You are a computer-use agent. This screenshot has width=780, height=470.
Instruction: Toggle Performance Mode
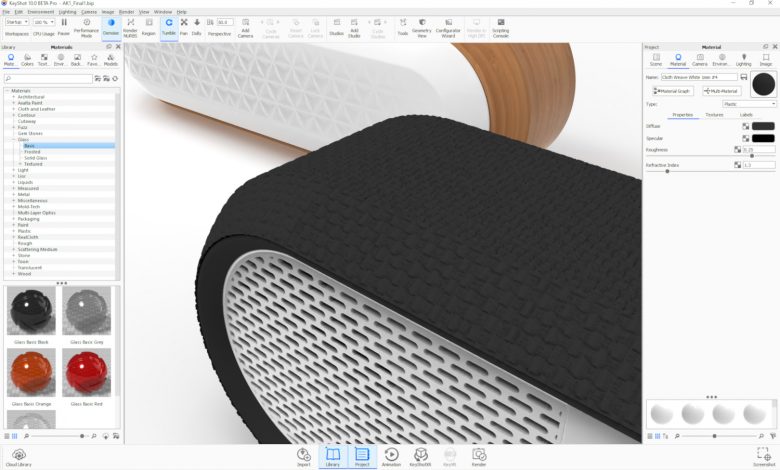click(86, 25)
